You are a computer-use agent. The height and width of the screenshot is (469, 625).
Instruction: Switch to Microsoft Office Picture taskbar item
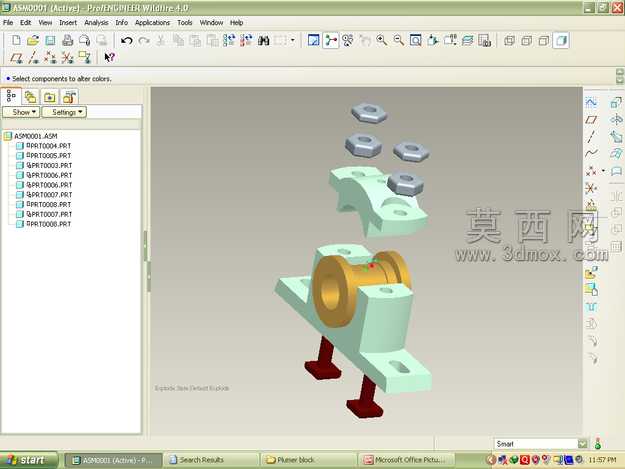406,460
